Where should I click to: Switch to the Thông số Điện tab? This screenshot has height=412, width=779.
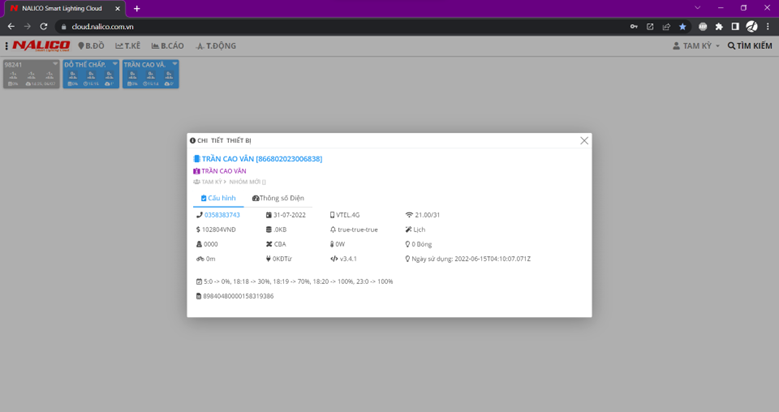pyautogui.click(x=278, y=198)
